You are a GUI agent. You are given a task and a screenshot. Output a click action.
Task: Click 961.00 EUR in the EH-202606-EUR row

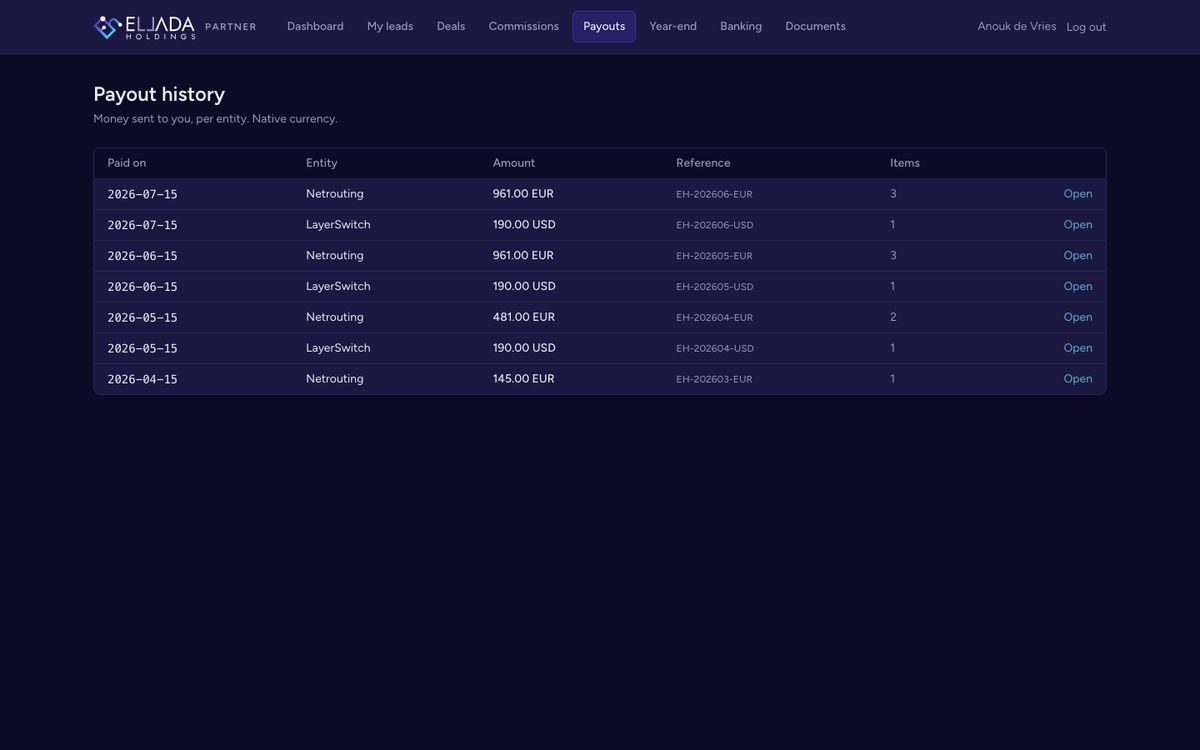523,194
